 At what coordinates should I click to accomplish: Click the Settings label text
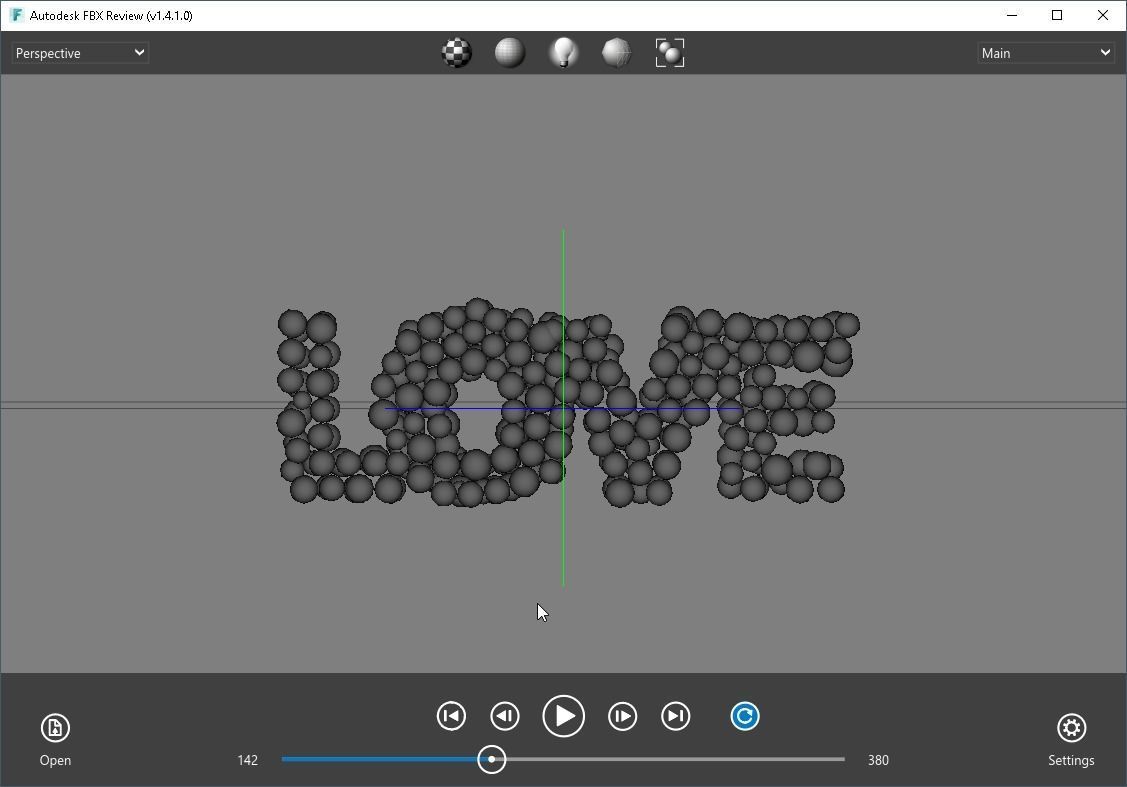[1071, 760]
